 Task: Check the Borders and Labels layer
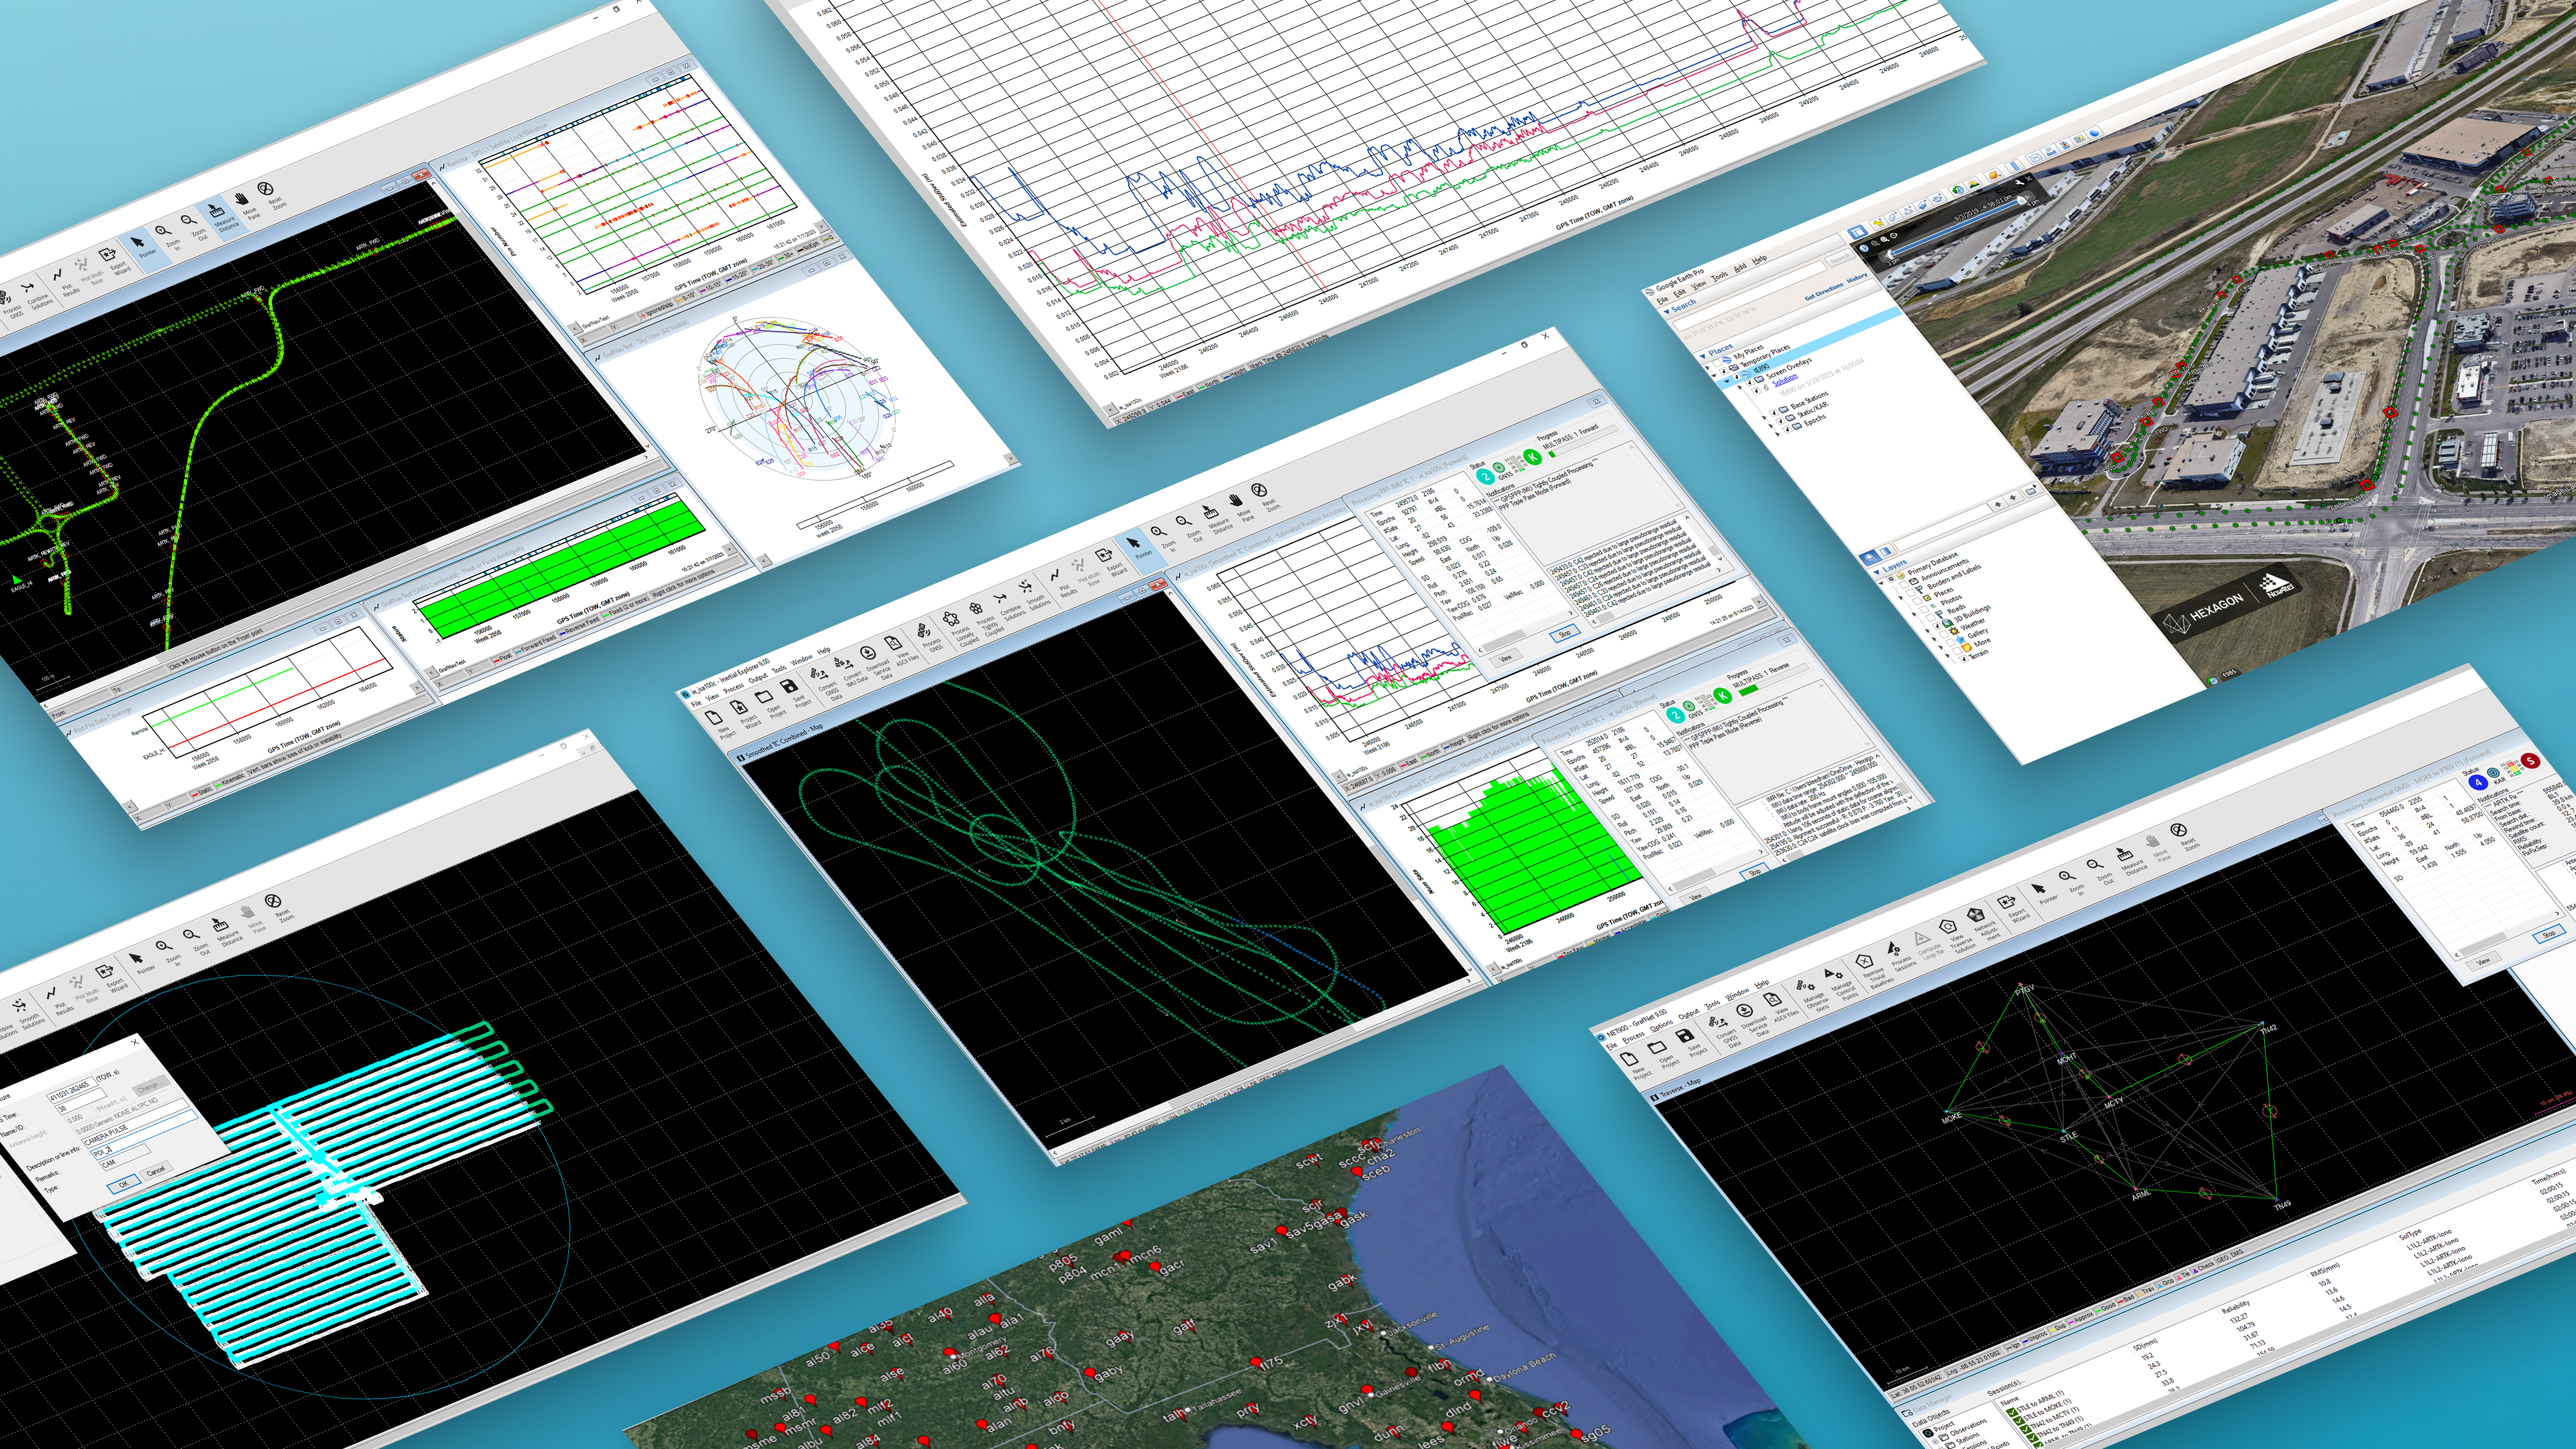(x=1905, y=586)
